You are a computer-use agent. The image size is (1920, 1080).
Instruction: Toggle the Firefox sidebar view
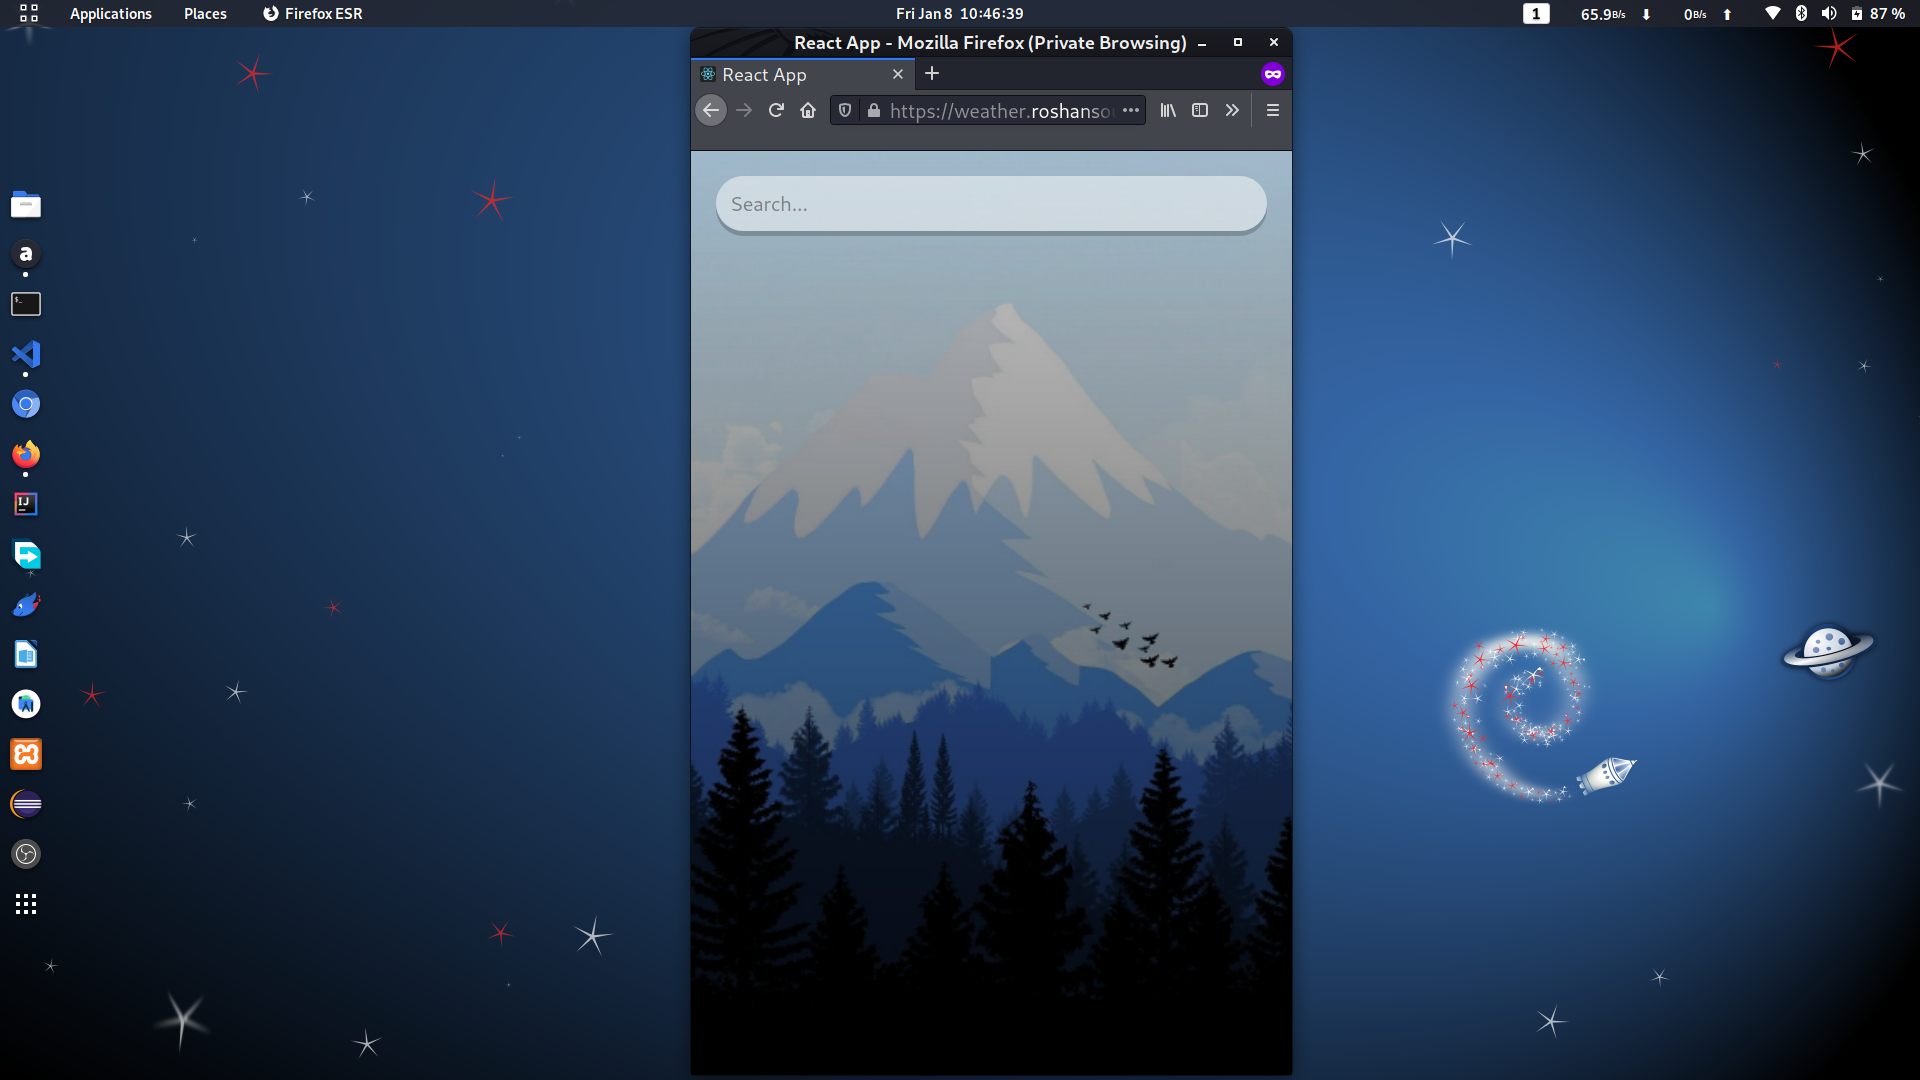point(1200,111)
